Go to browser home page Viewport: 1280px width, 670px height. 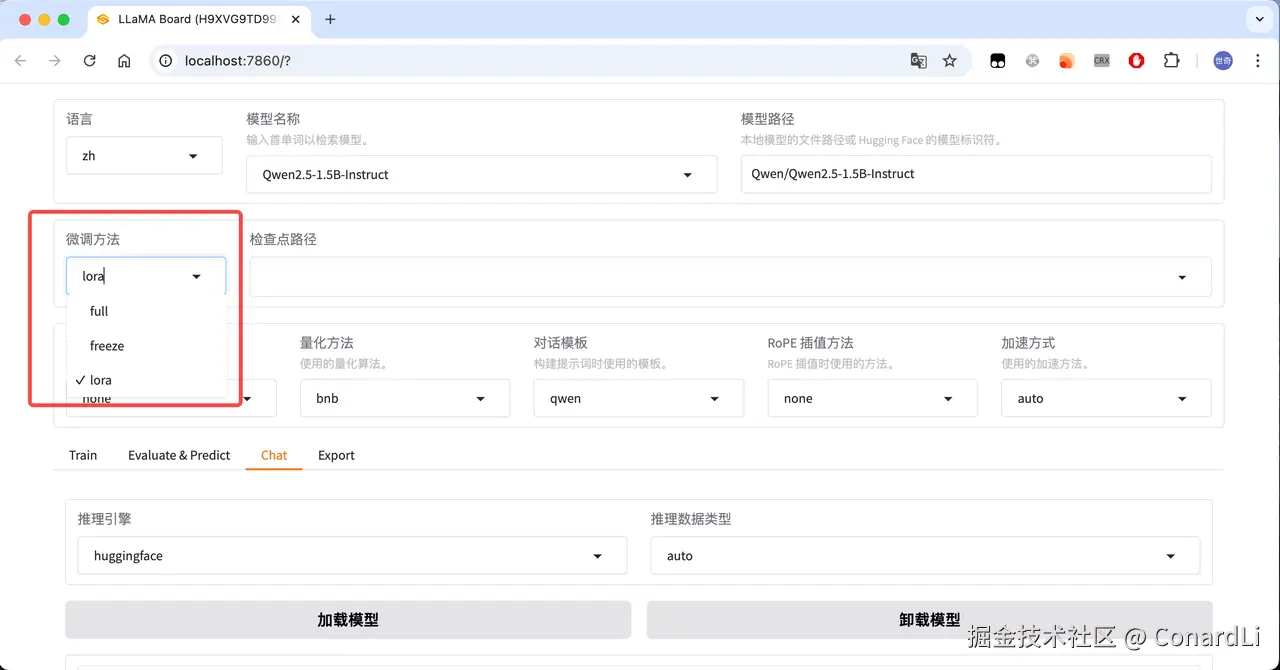pyautogui.click(x=124, y=61)
